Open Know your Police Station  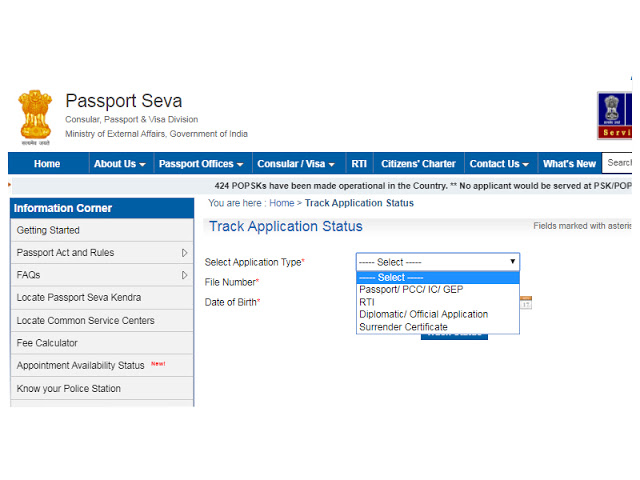[x=102, y=388]
